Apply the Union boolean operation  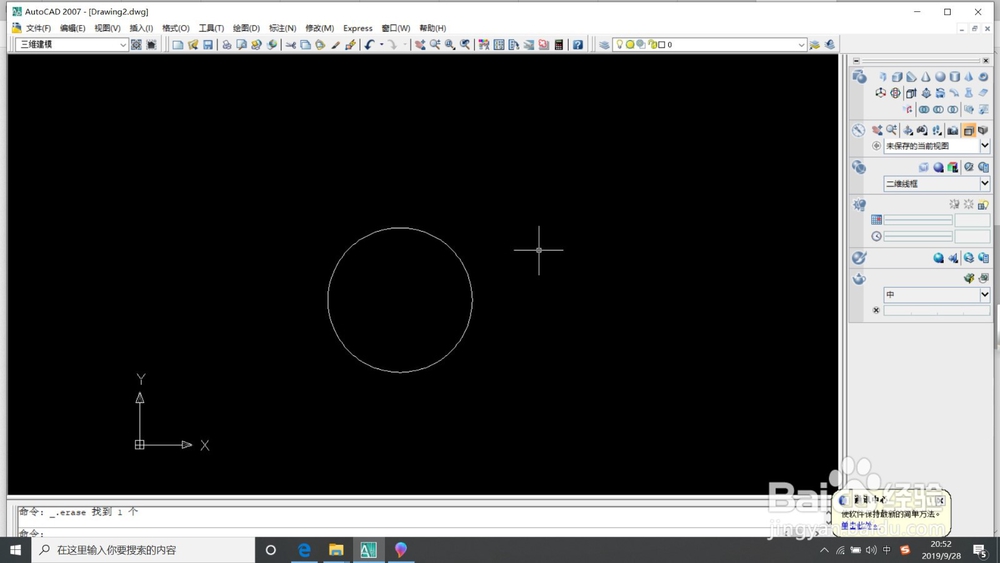924,109
